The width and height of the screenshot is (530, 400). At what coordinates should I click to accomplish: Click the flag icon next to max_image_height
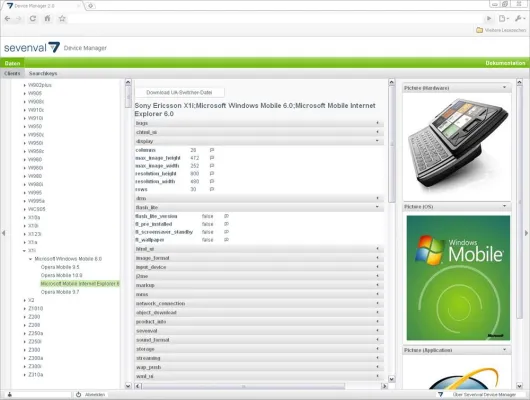(212, 158)
